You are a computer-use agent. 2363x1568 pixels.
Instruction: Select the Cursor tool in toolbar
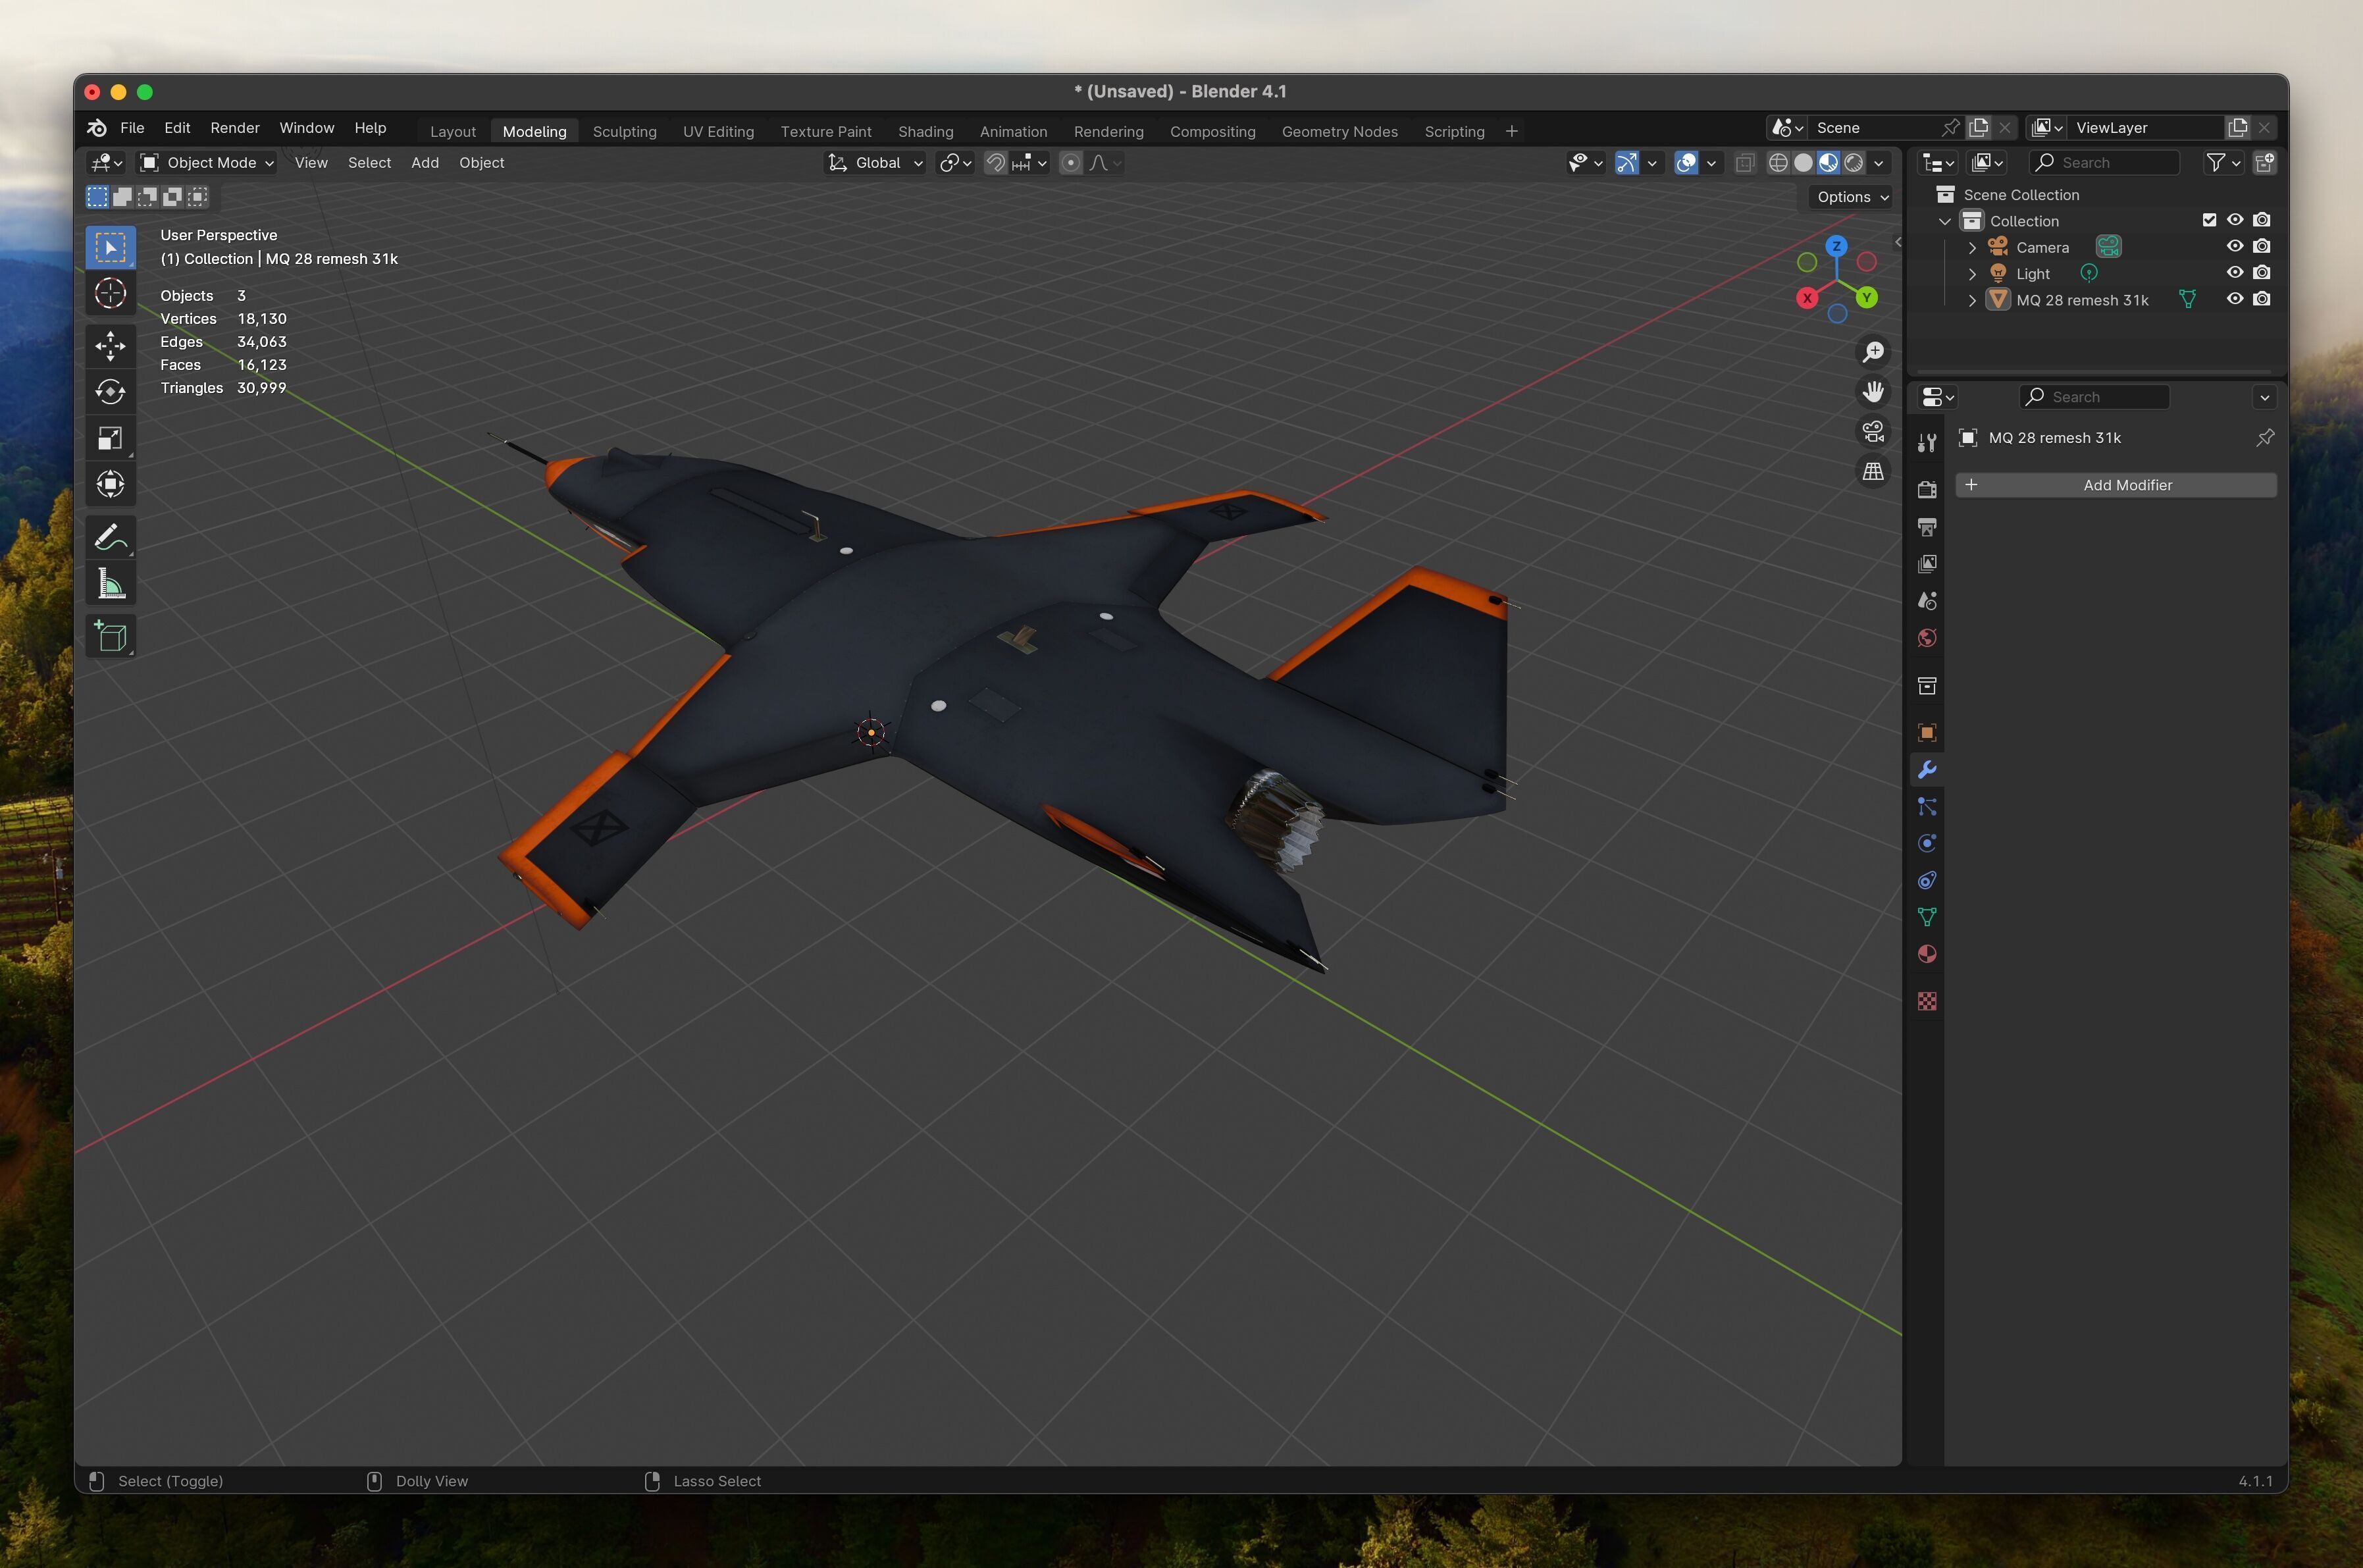(110, 294)
